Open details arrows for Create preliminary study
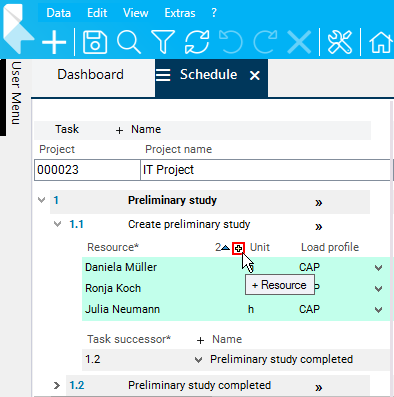Image resolution: width=394 pixels, height=397 pixels. pyautogui.click(x=319, y=227)
